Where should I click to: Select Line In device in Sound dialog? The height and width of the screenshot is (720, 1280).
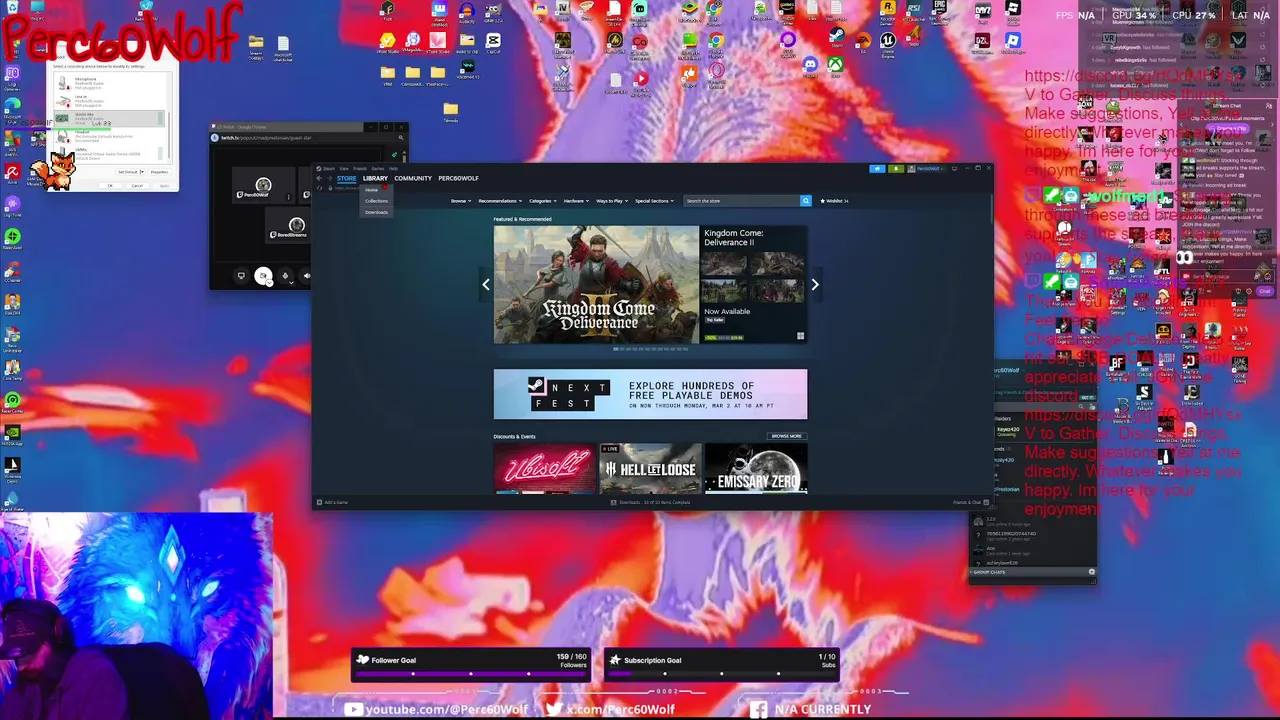pos(109,101)
